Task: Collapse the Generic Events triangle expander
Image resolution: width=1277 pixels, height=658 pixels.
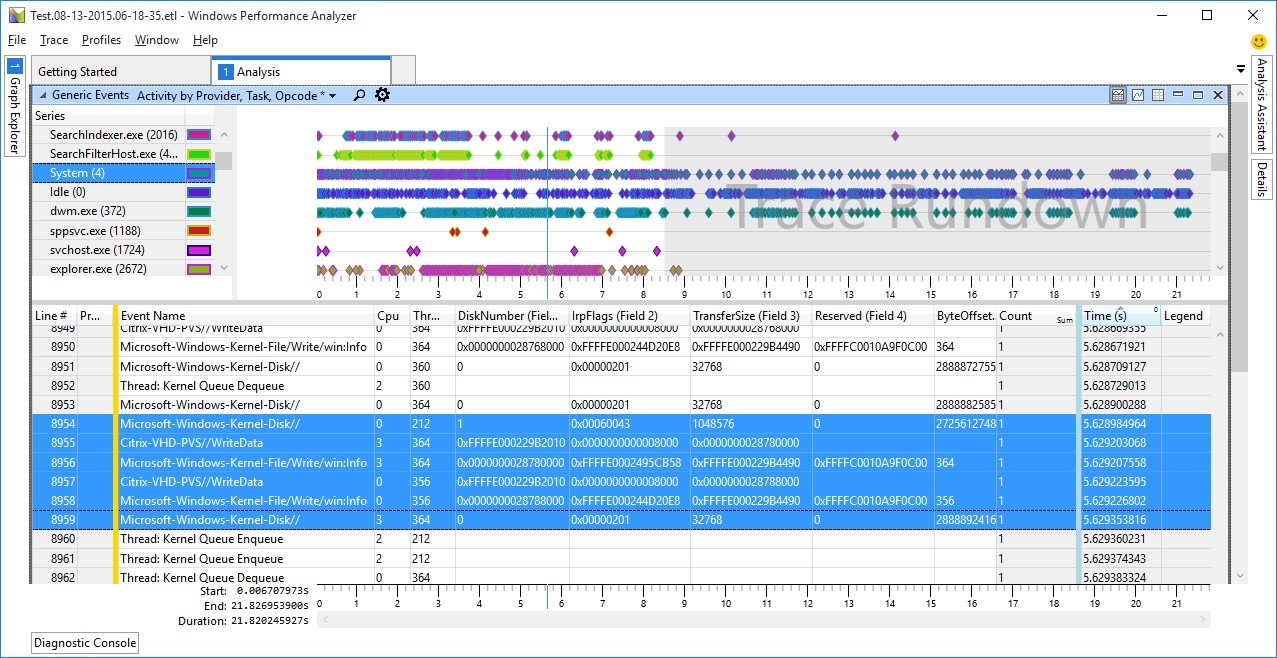Action: point(43,95)
